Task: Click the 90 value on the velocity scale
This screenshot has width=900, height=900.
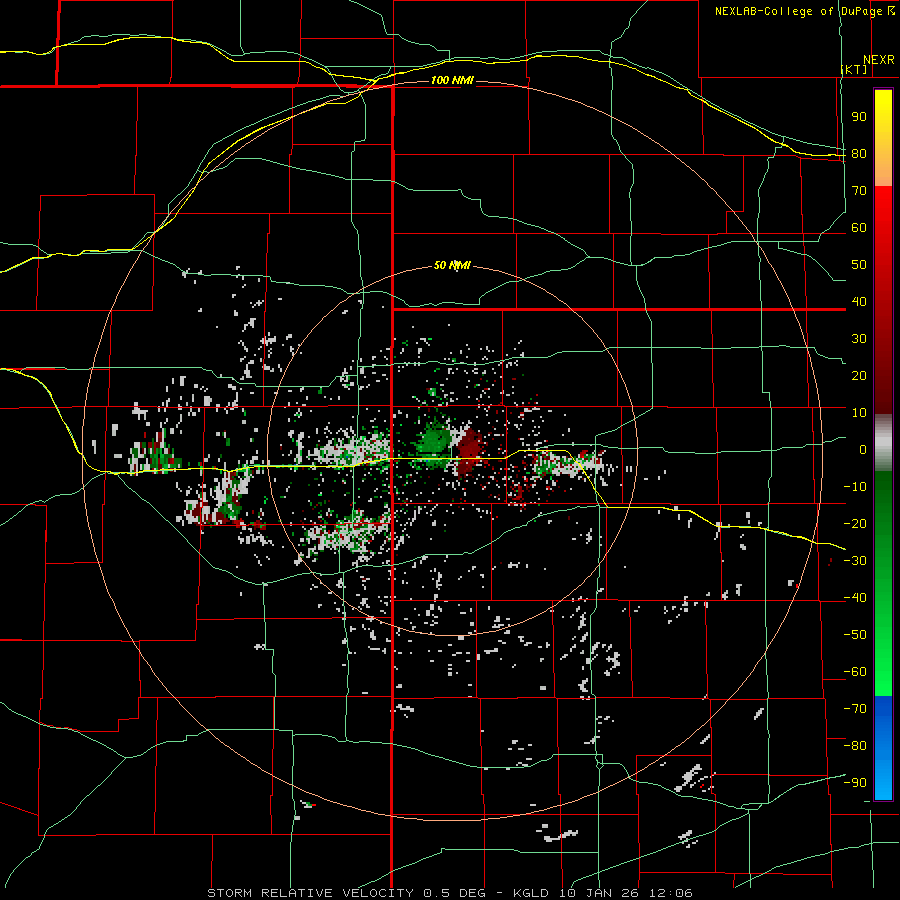Action: coord(859,117)
